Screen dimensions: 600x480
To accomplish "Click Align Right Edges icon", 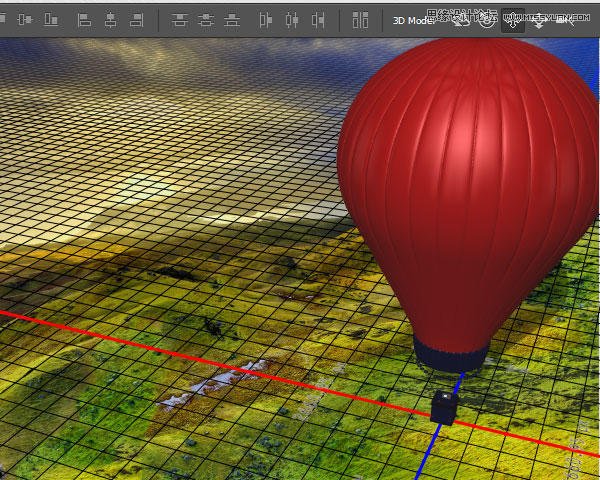I will [137, 20].
